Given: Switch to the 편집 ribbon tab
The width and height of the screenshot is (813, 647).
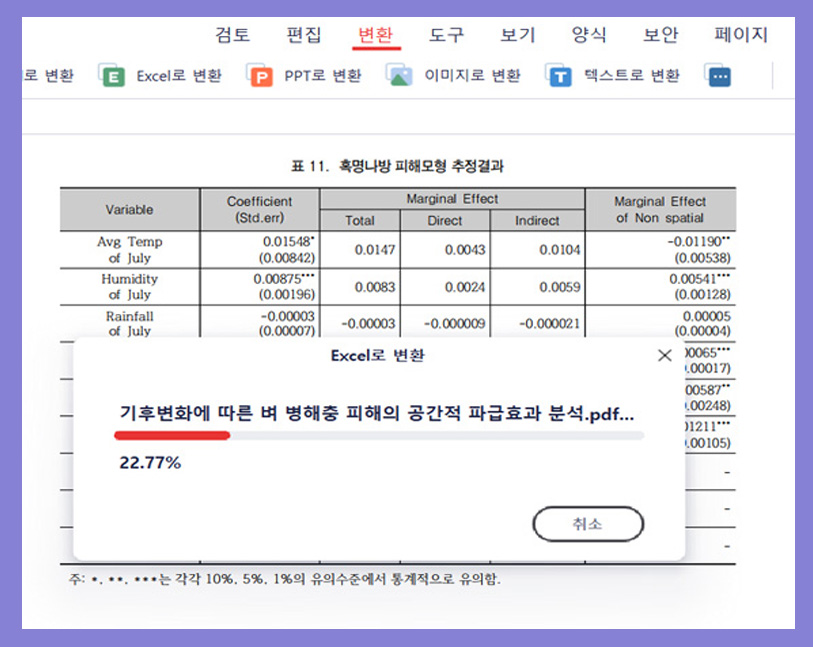Looking at the screenshot, I should 303,35.
